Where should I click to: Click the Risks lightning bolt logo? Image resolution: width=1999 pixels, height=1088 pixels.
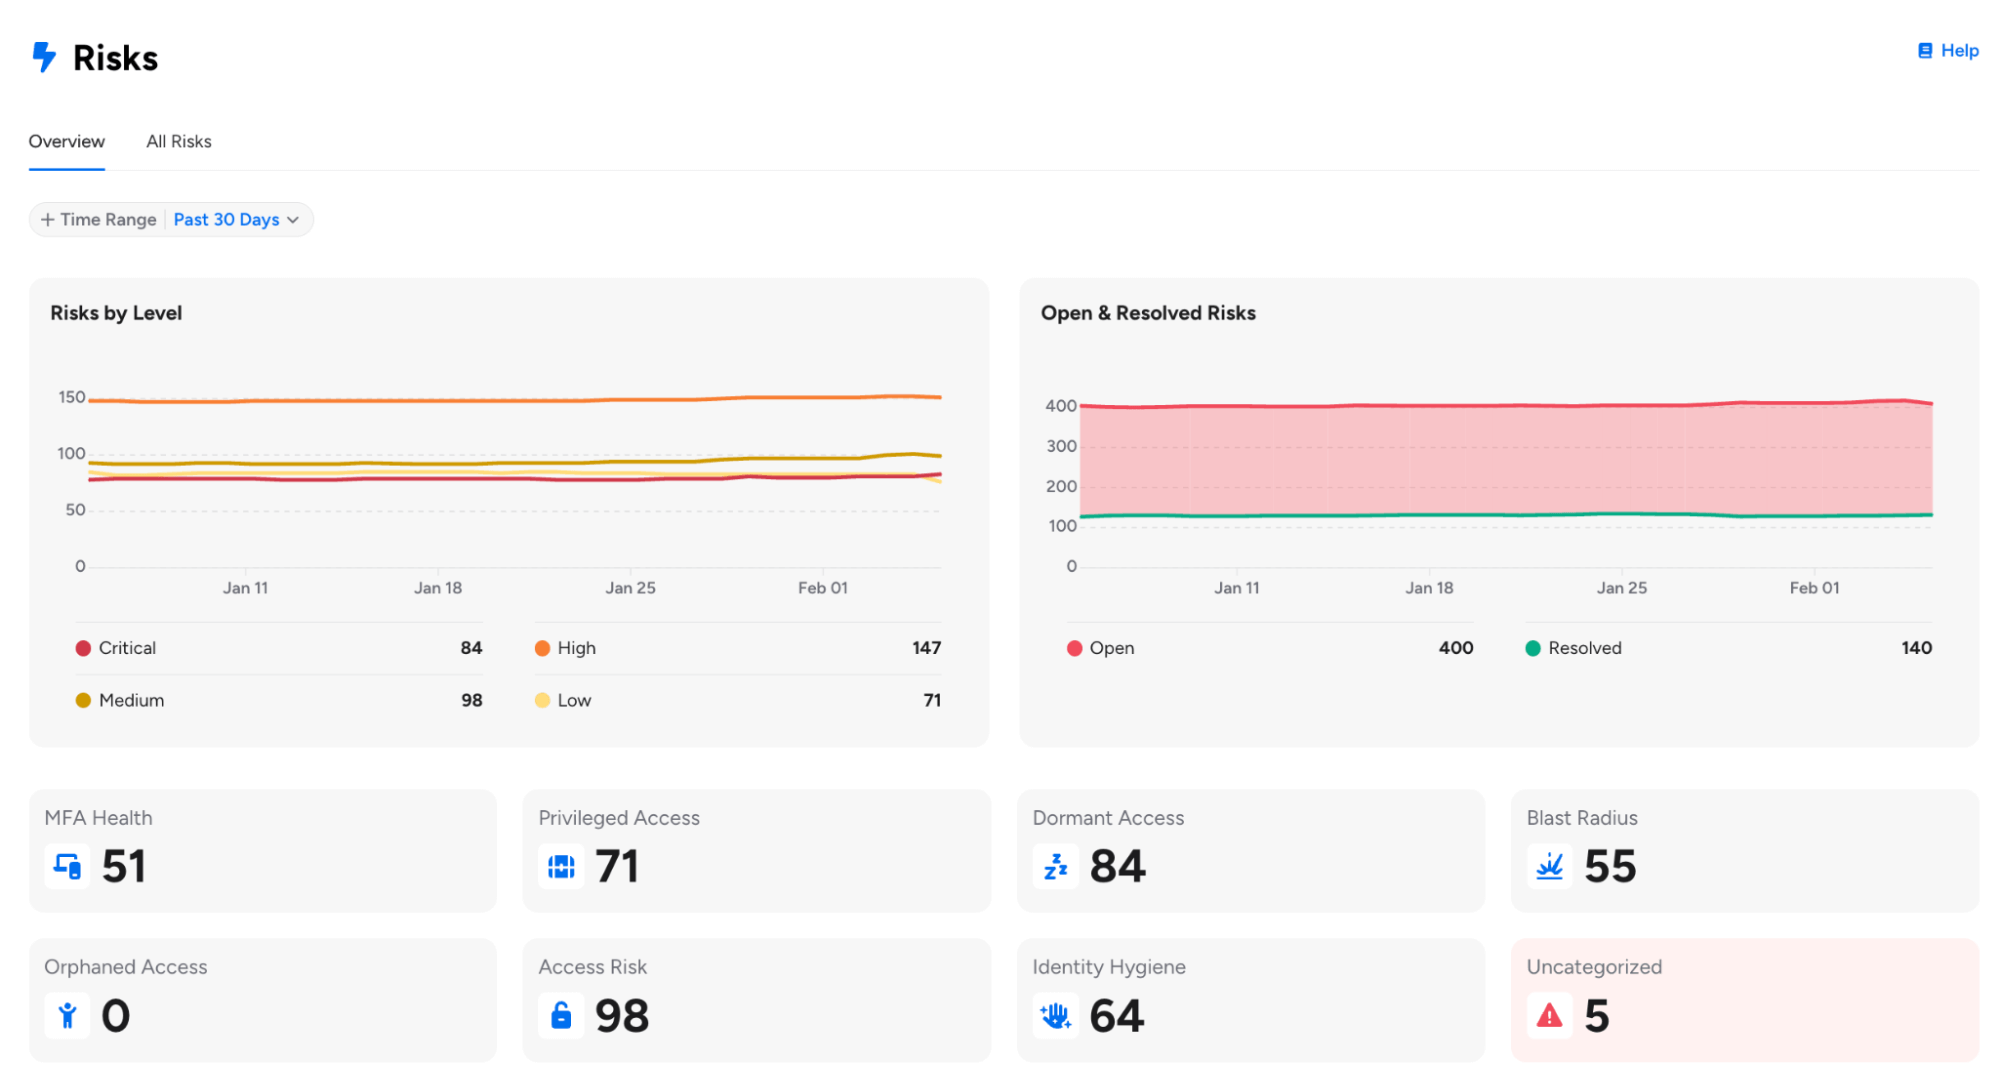pyautogui.click(x=44, y=57)
